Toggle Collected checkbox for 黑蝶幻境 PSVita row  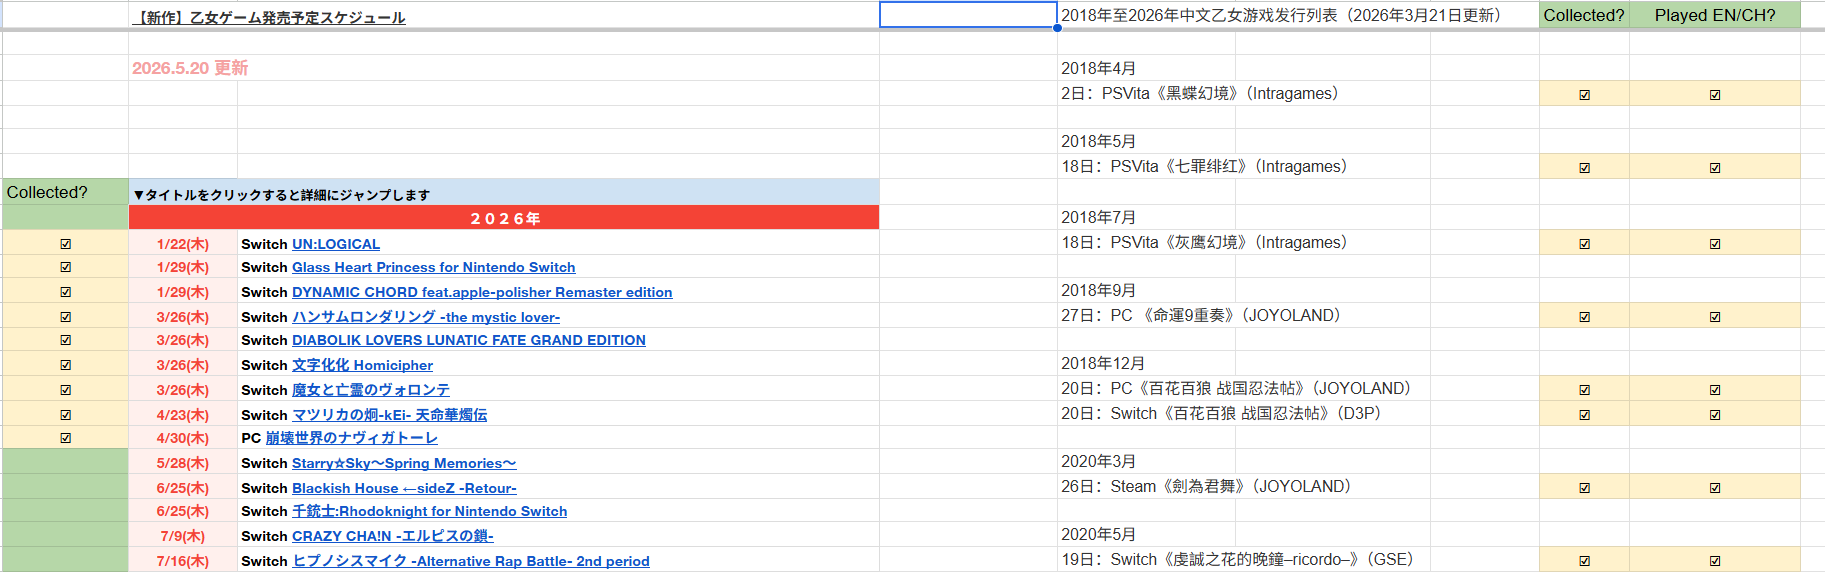click(1585, 95)
